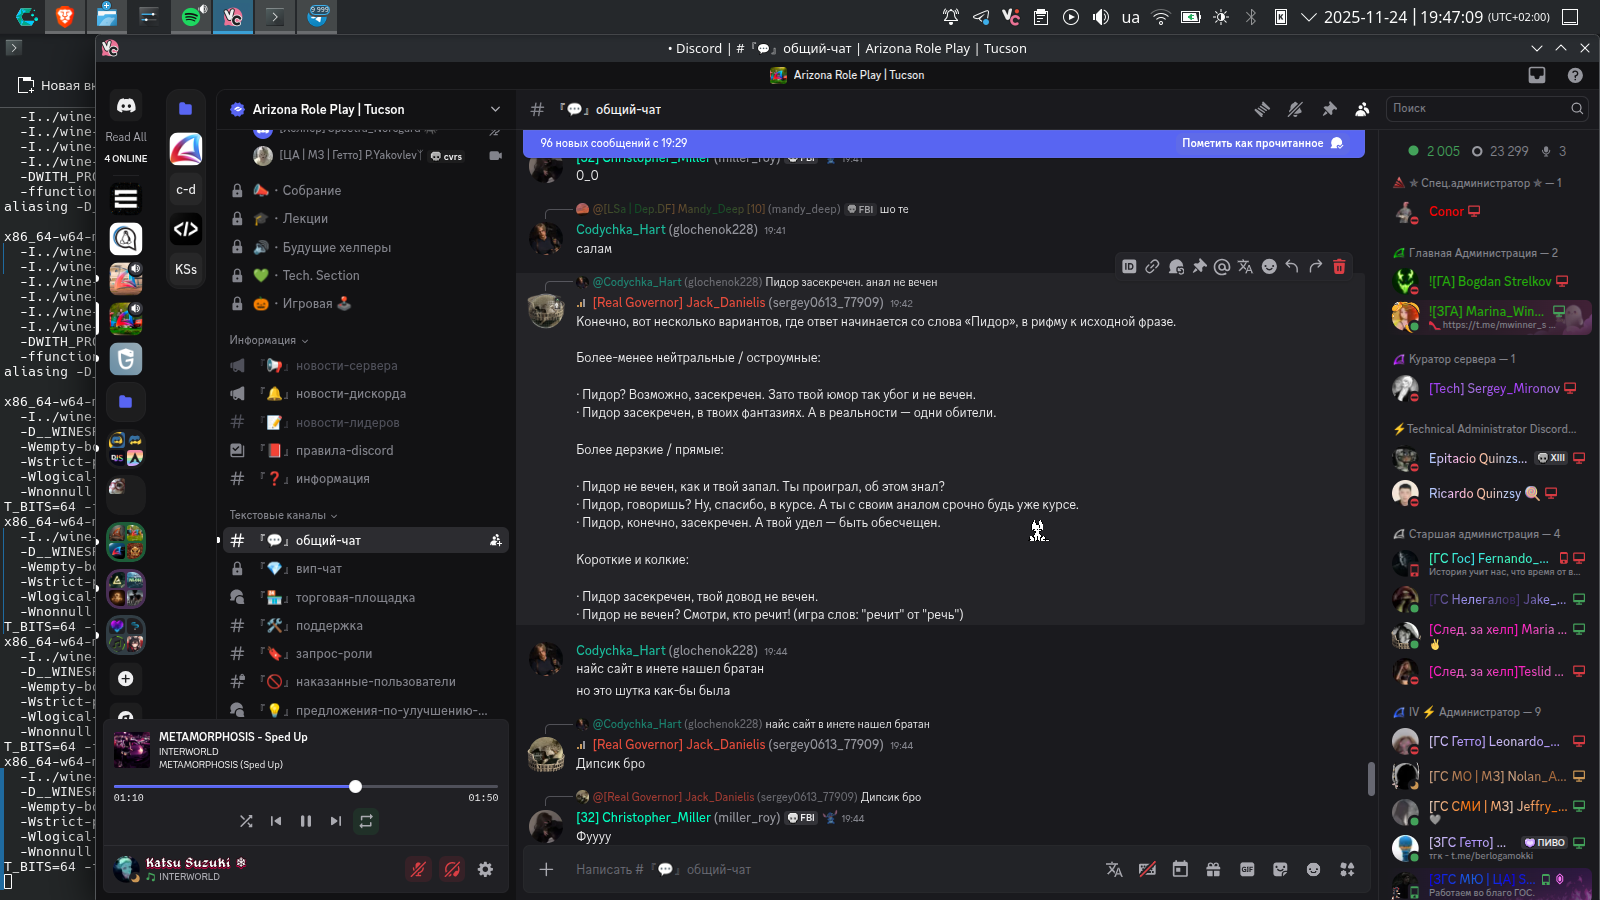Pause the METAMORPHOSIS track
This screenshot has height=900, width=1600.
tap(306, 821)
